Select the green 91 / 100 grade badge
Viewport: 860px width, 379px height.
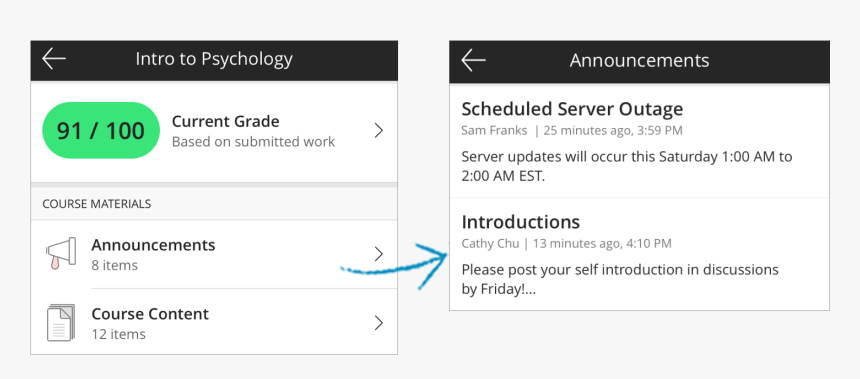pos(101,131)
